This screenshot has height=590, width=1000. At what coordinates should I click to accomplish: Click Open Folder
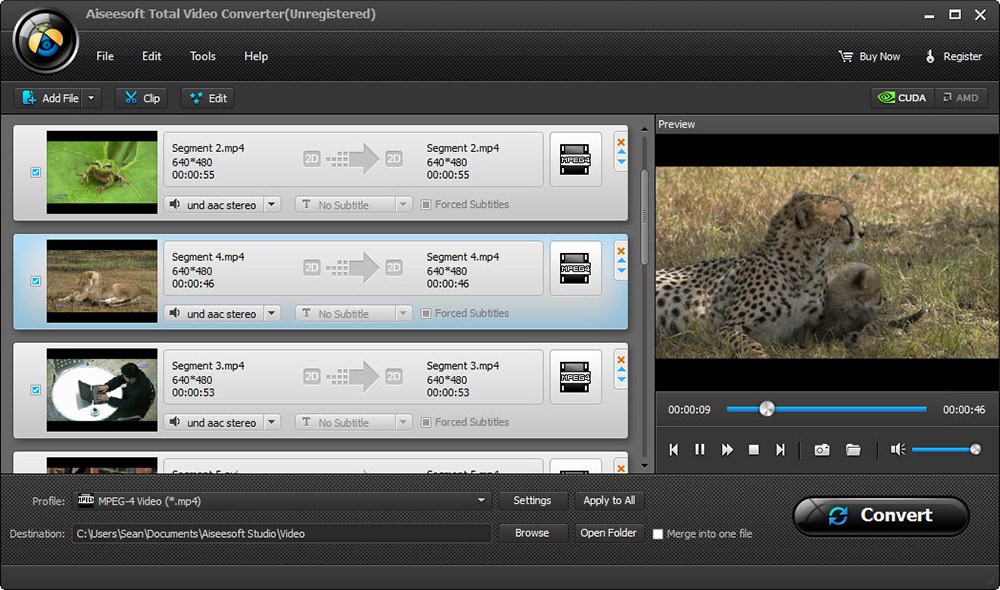[608, 533]
